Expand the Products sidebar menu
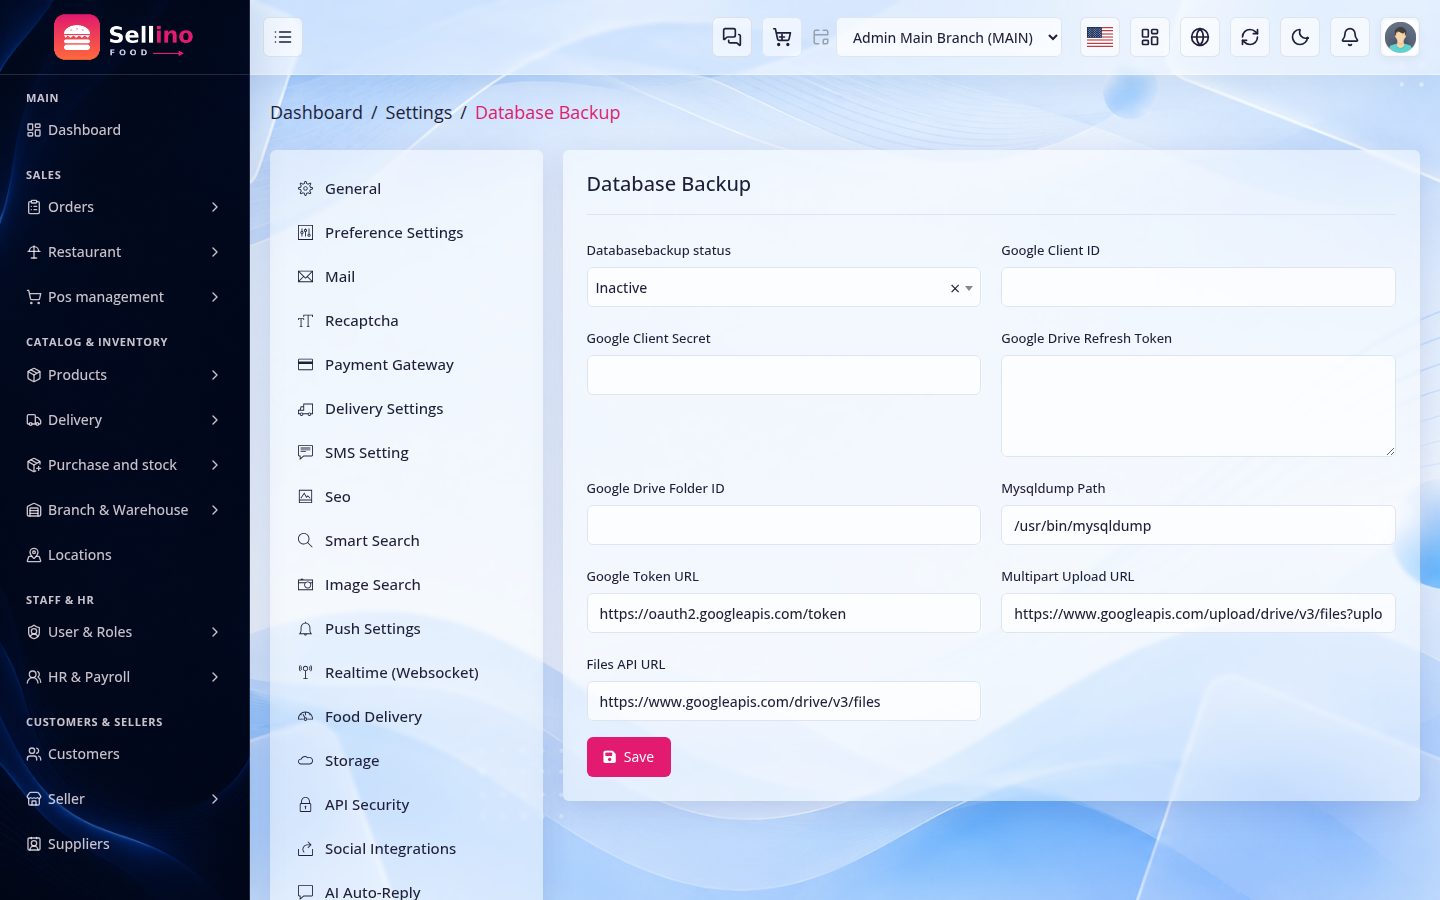This screenshot has height=900, width=1440. tap(124, 375)
